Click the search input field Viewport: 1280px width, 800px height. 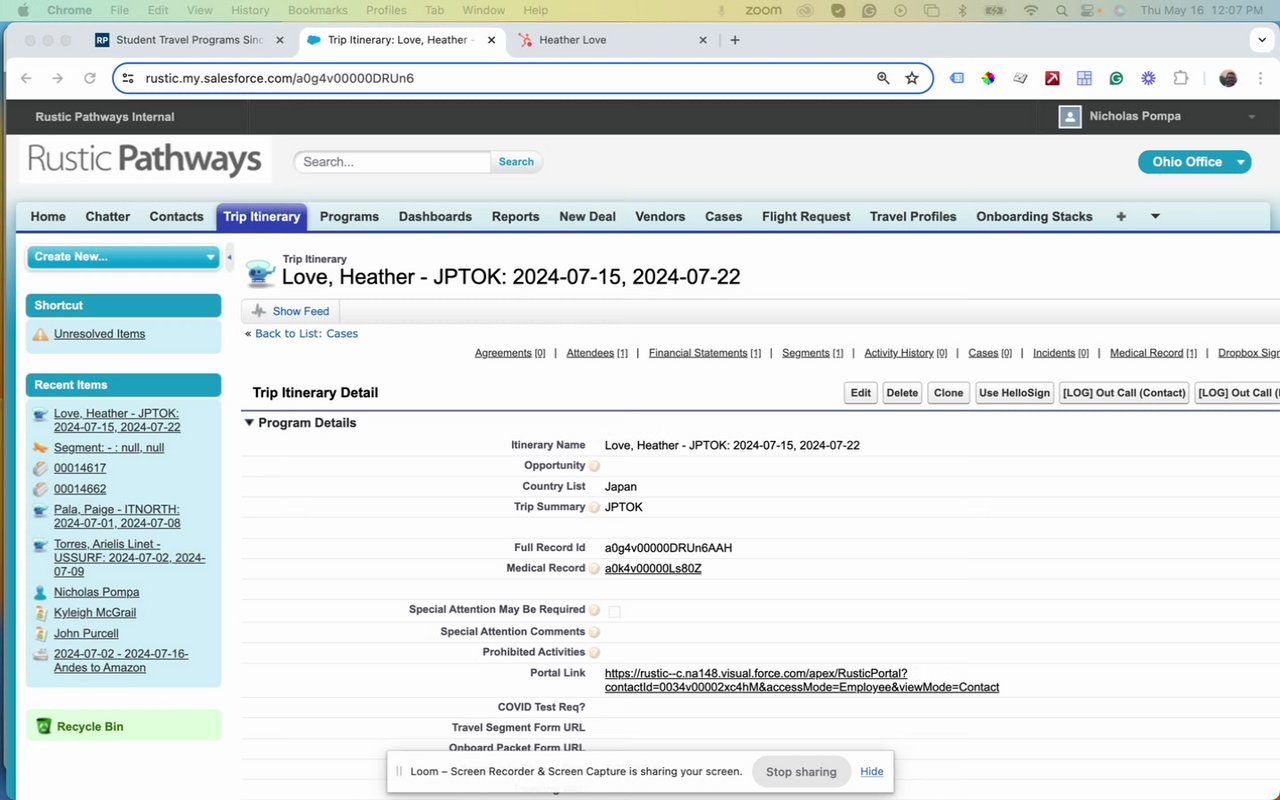(392, 162)
